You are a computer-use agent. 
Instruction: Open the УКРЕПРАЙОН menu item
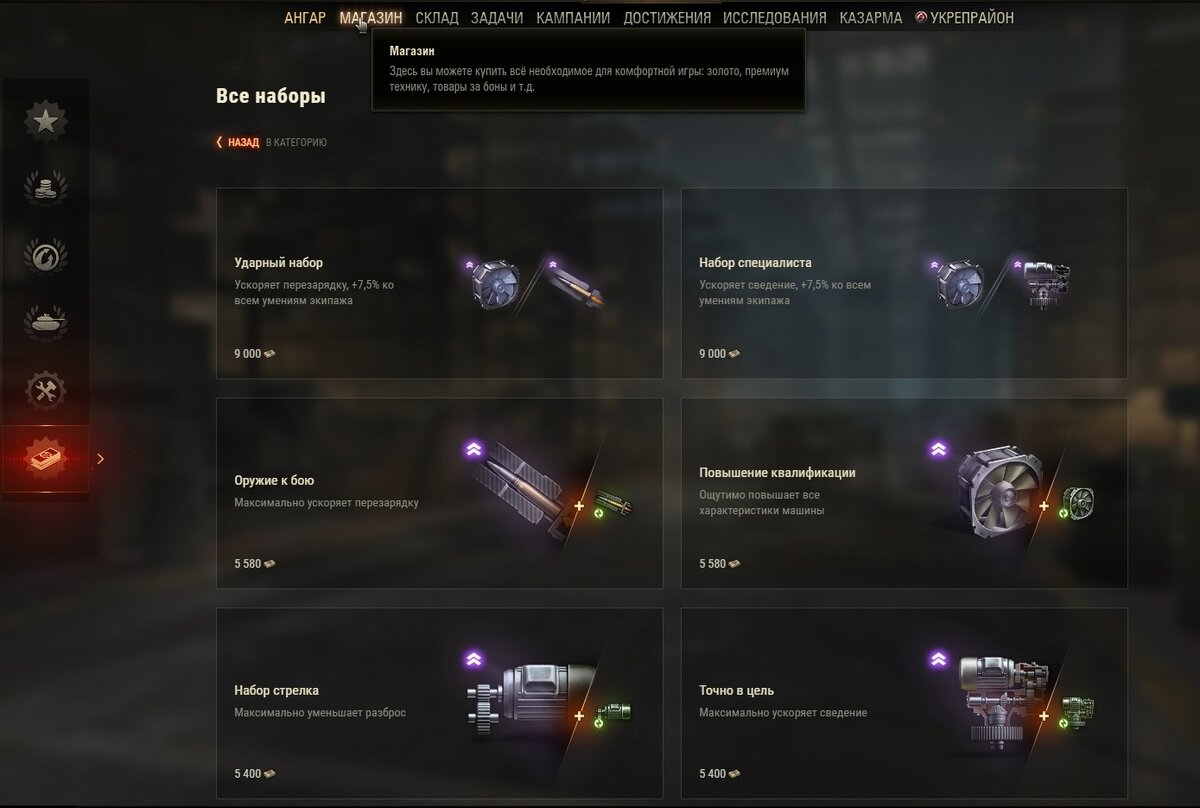coord(964,18)
